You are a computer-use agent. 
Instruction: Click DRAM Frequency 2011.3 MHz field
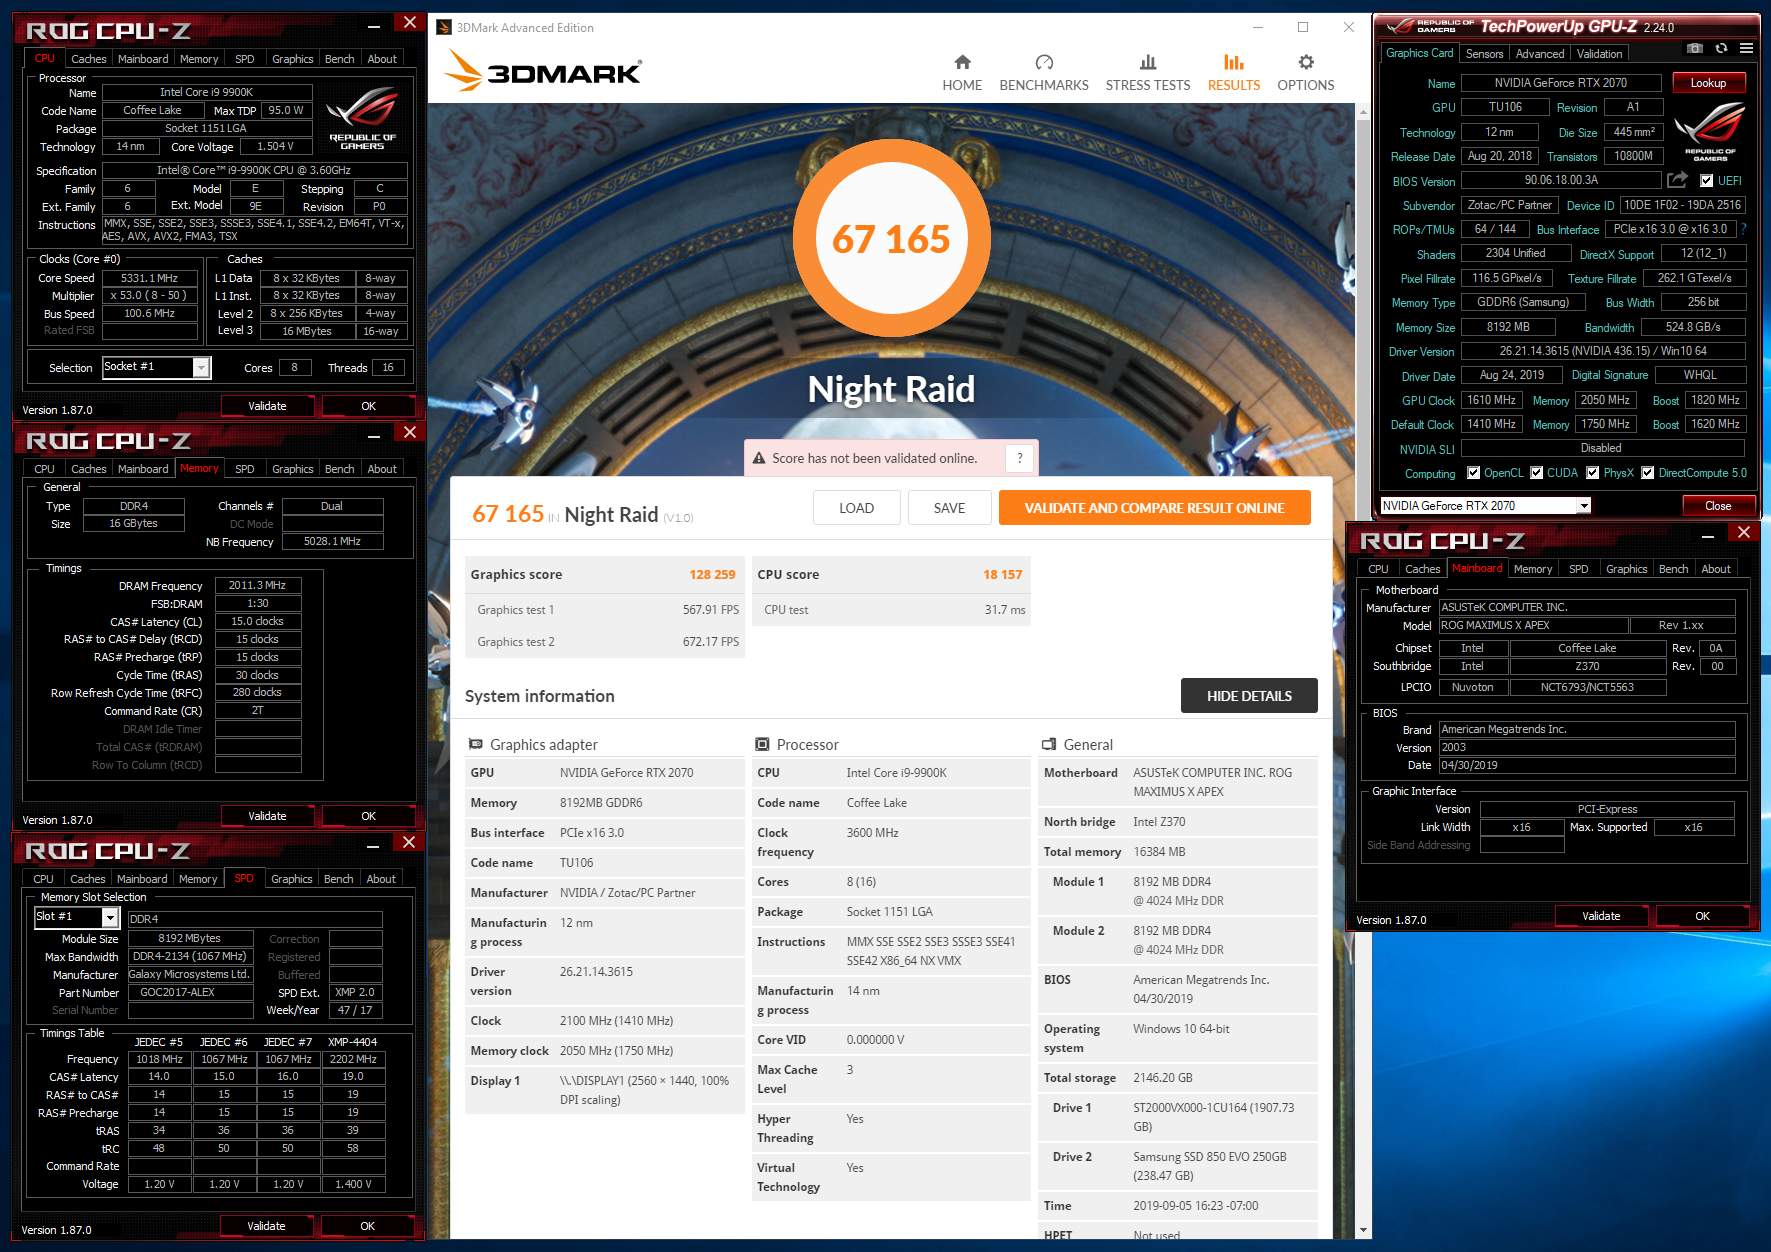[258, 585]
